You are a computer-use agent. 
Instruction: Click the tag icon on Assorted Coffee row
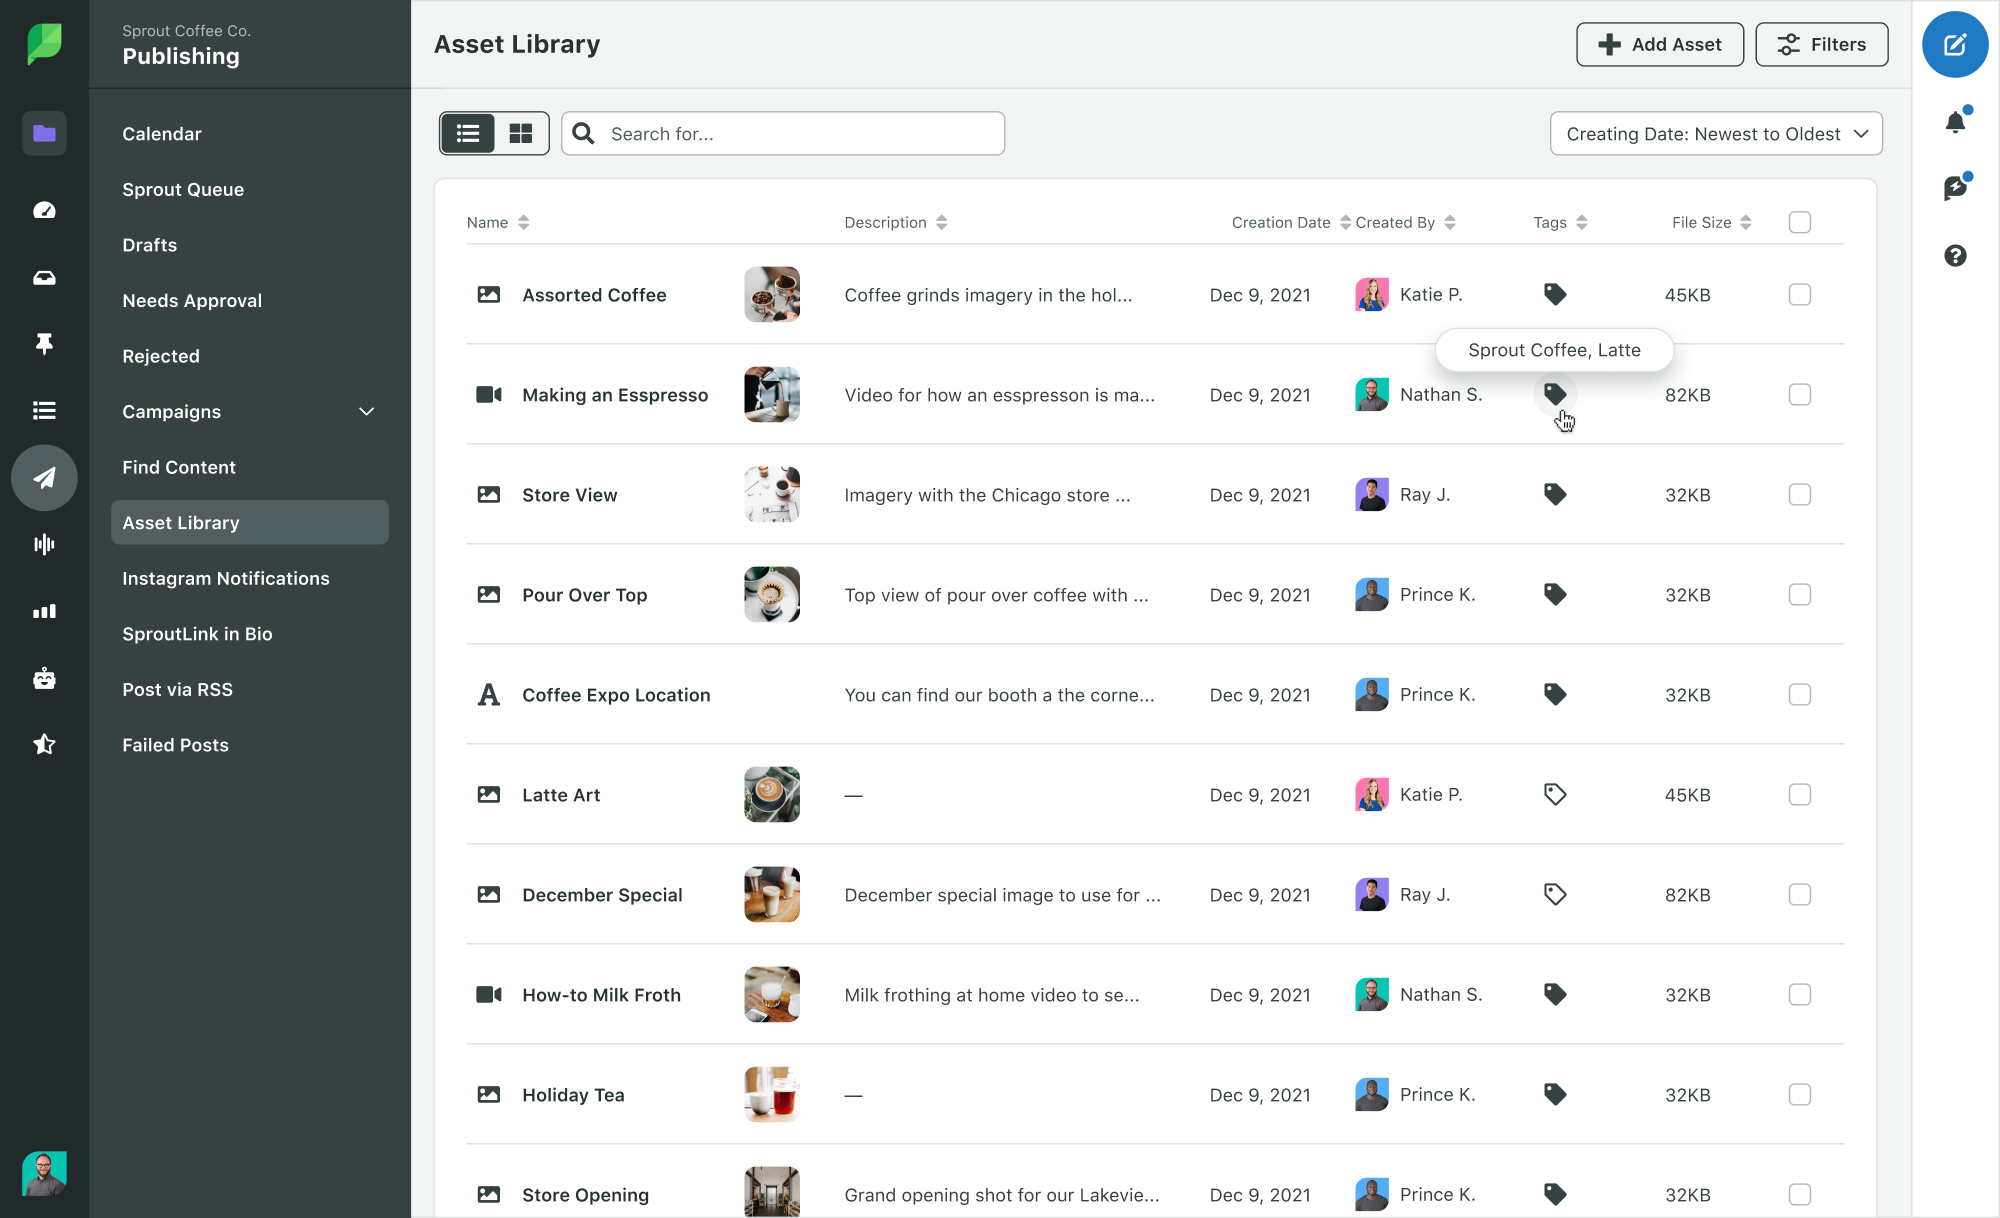(x=1554, y=294)
